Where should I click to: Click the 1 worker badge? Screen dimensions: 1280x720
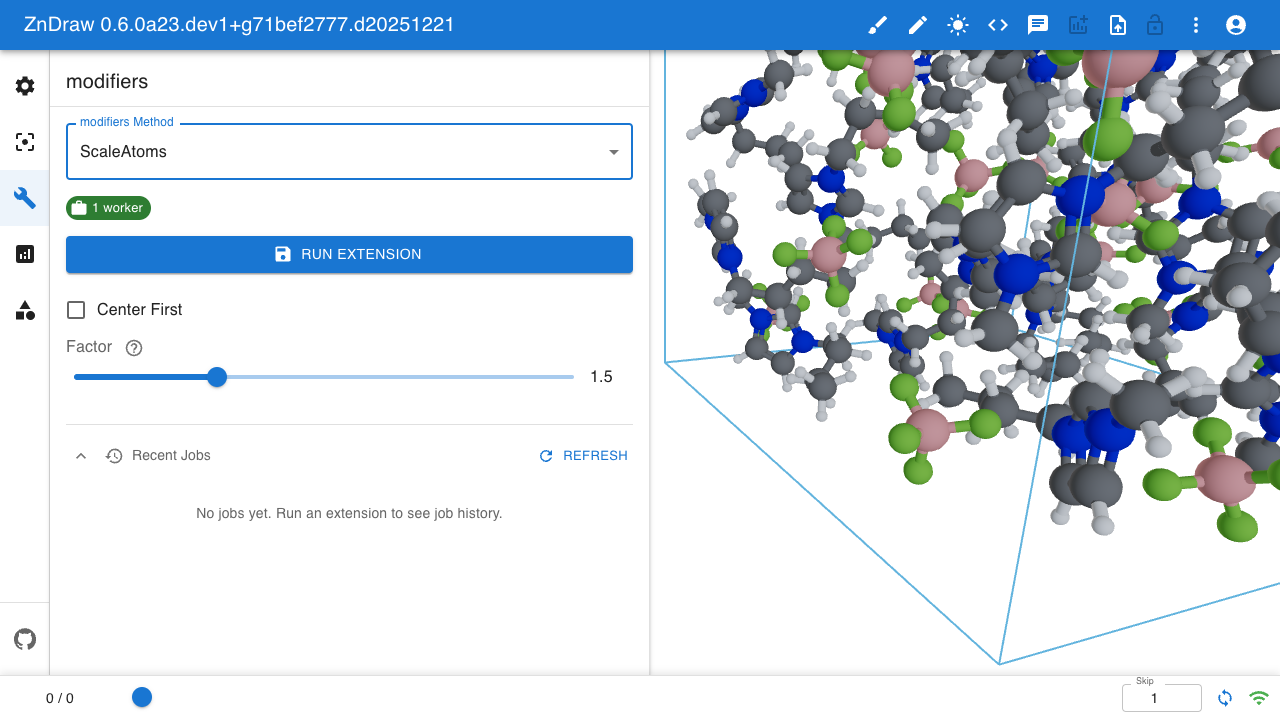point(108,208)
